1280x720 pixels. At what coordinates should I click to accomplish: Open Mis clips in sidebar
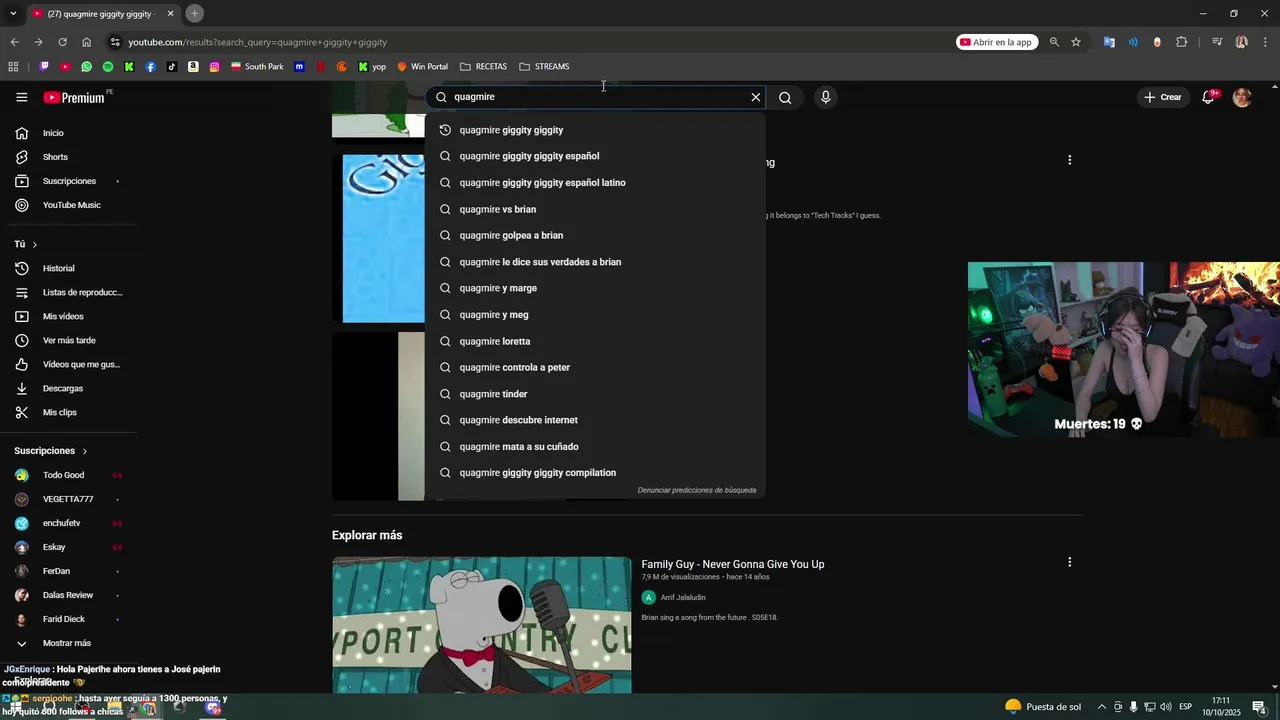[x=69, y=412]
